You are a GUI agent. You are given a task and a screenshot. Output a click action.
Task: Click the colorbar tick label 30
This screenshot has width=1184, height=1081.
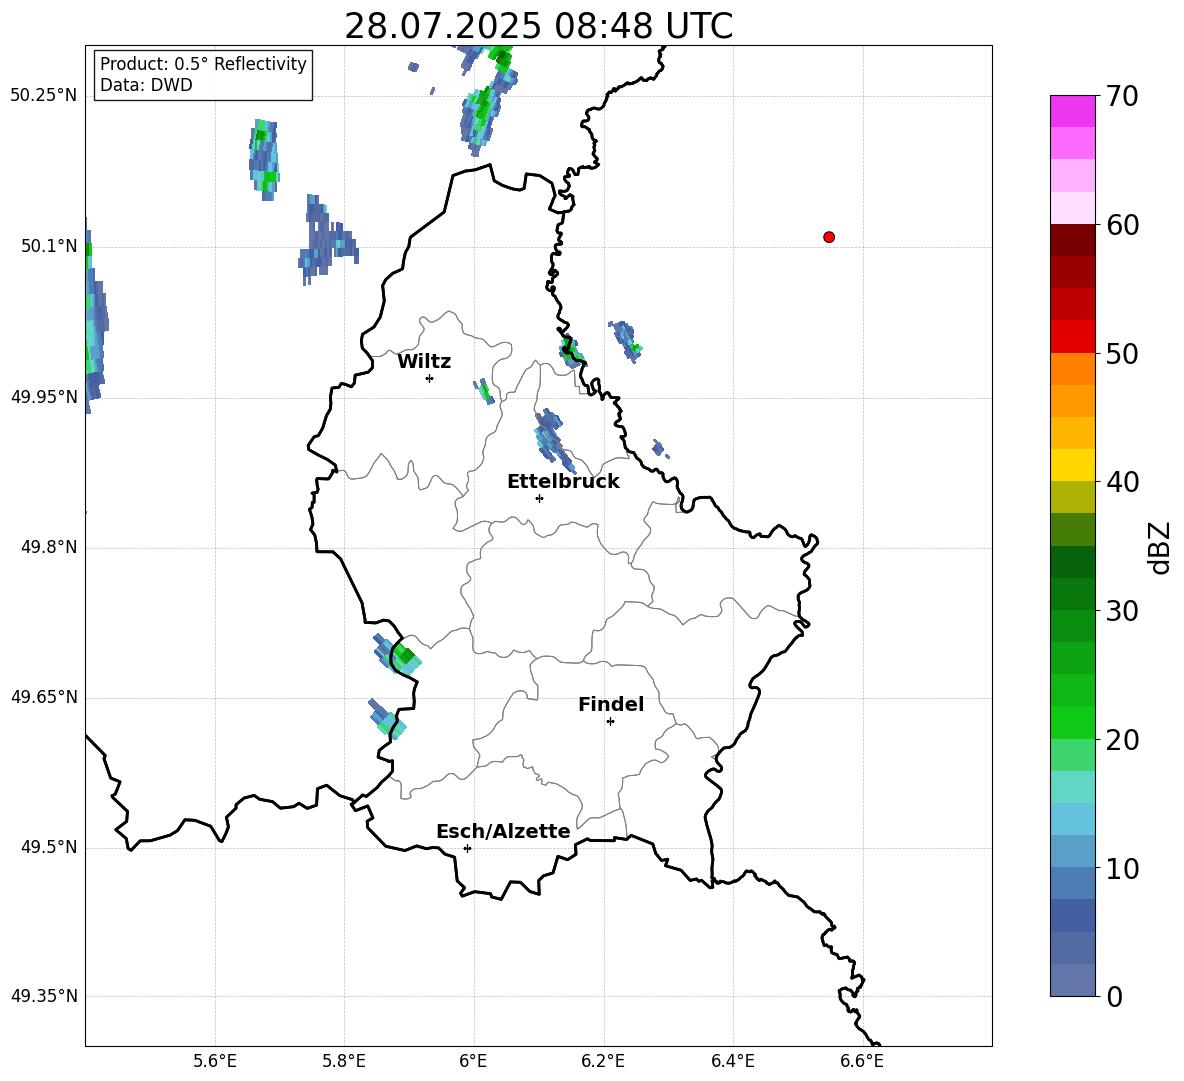click(x=1122, y=611)
